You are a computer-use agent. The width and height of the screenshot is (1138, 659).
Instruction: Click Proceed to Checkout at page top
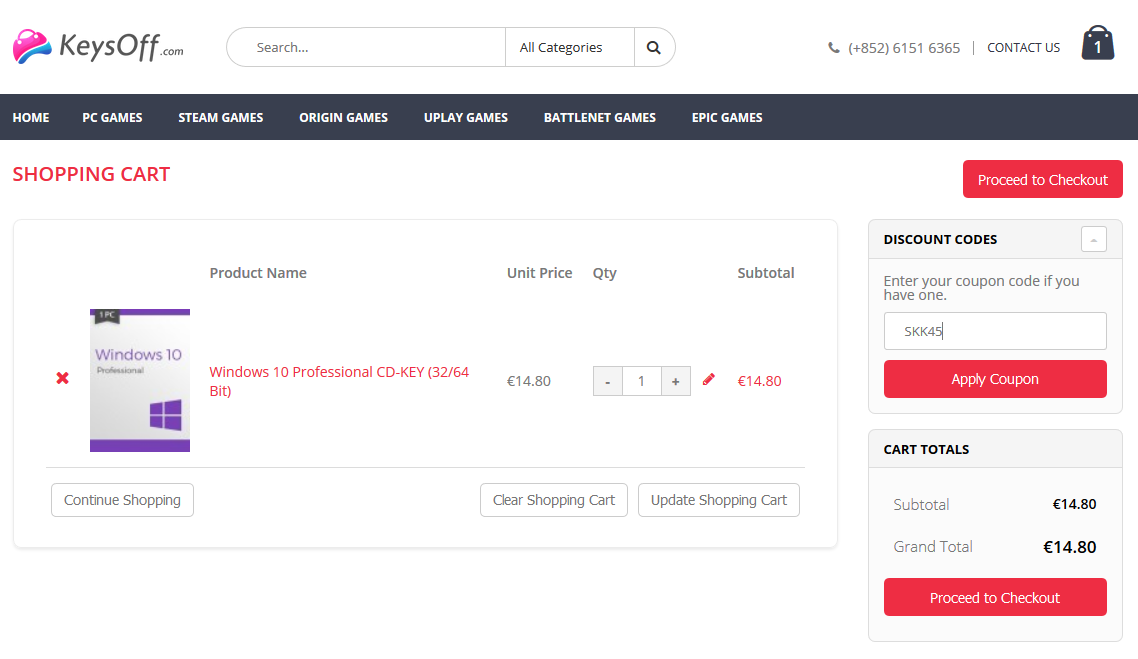1042,179
